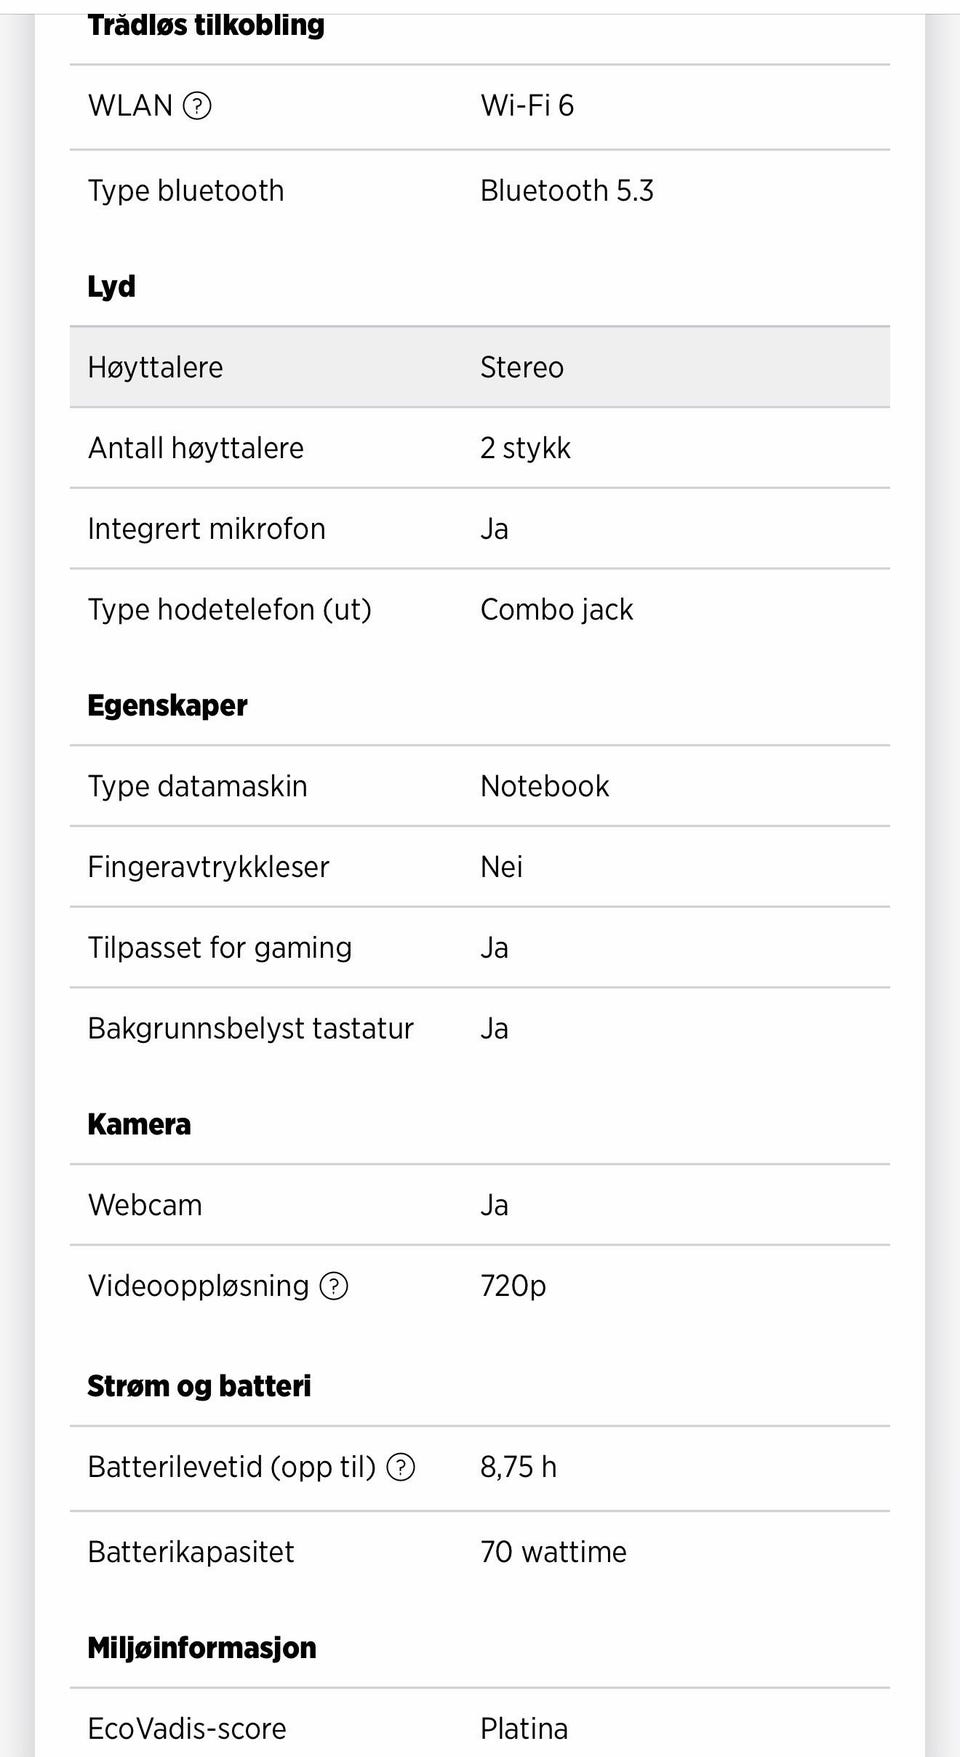960x1757 pixels.
Task: Tap the Batterilevetid help question mark
Action: pyautogui.click(x=401, y=1467)
